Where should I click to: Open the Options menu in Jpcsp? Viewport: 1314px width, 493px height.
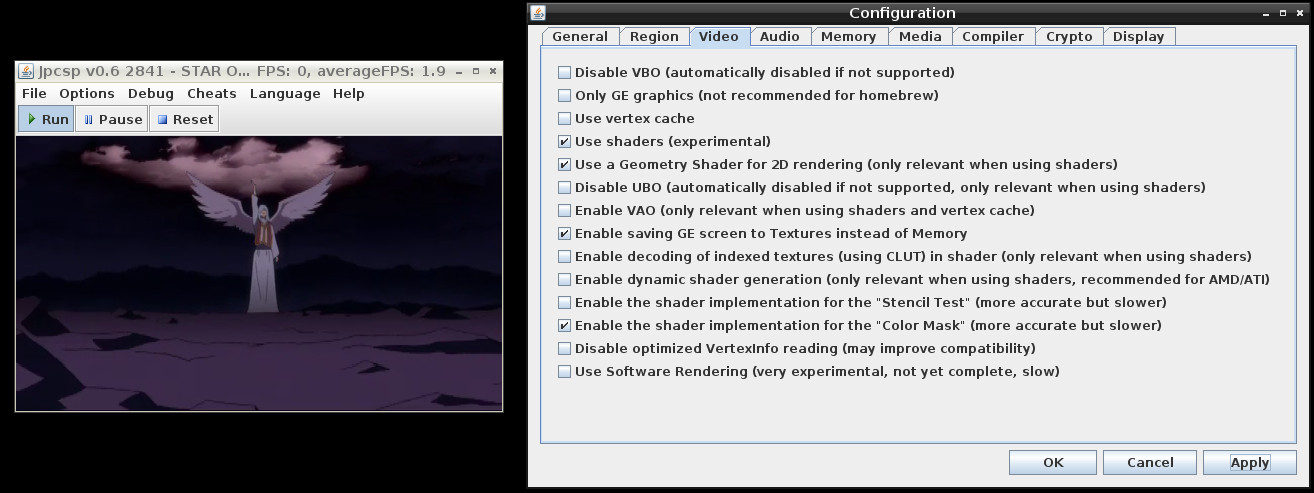[x=87, y=93]
